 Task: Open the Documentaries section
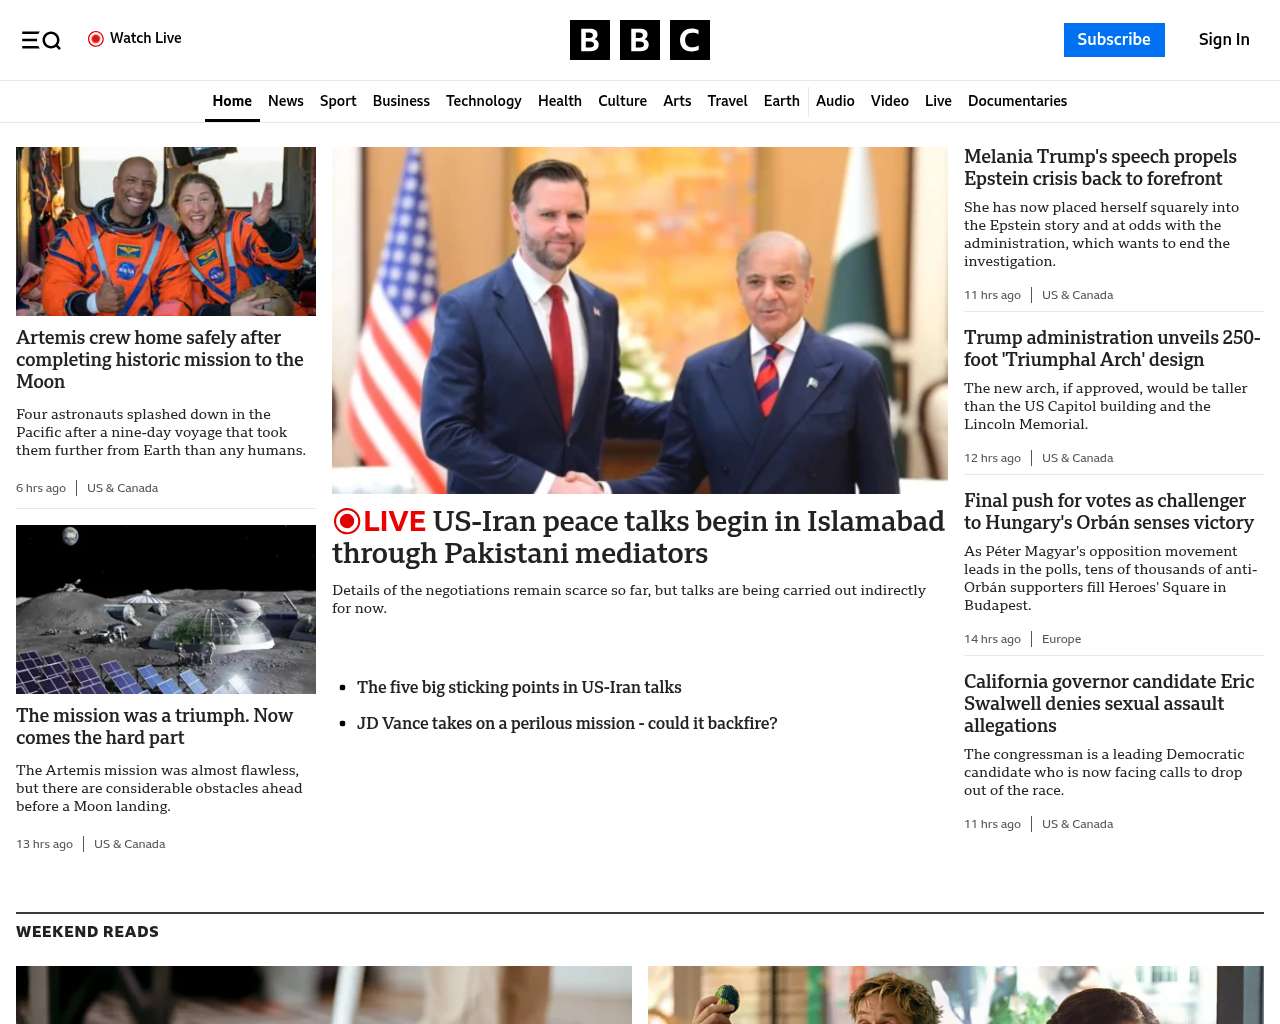tap(1017, 101)
